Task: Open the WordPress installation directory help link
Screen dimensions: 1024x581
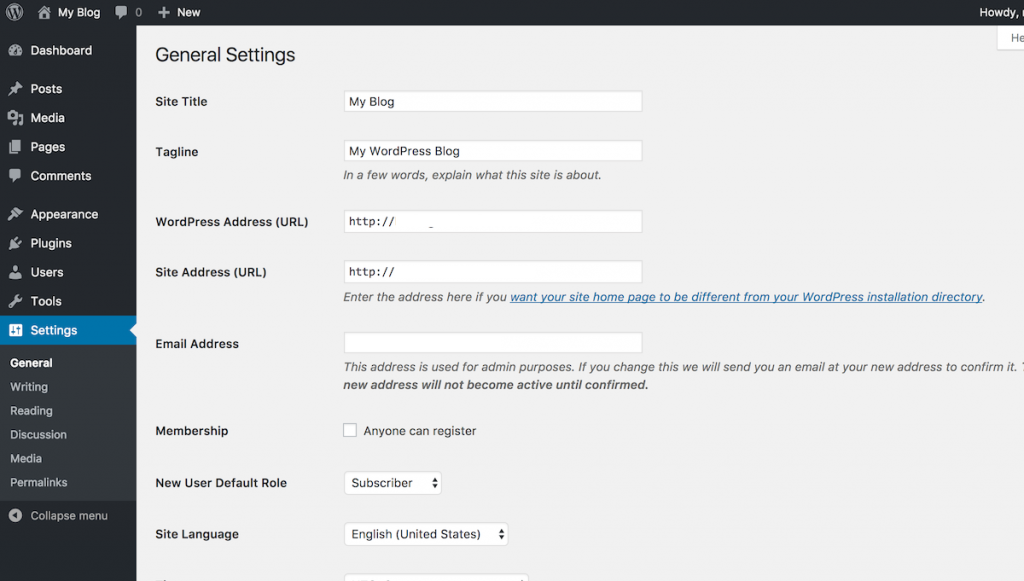Action: (746, 297)
